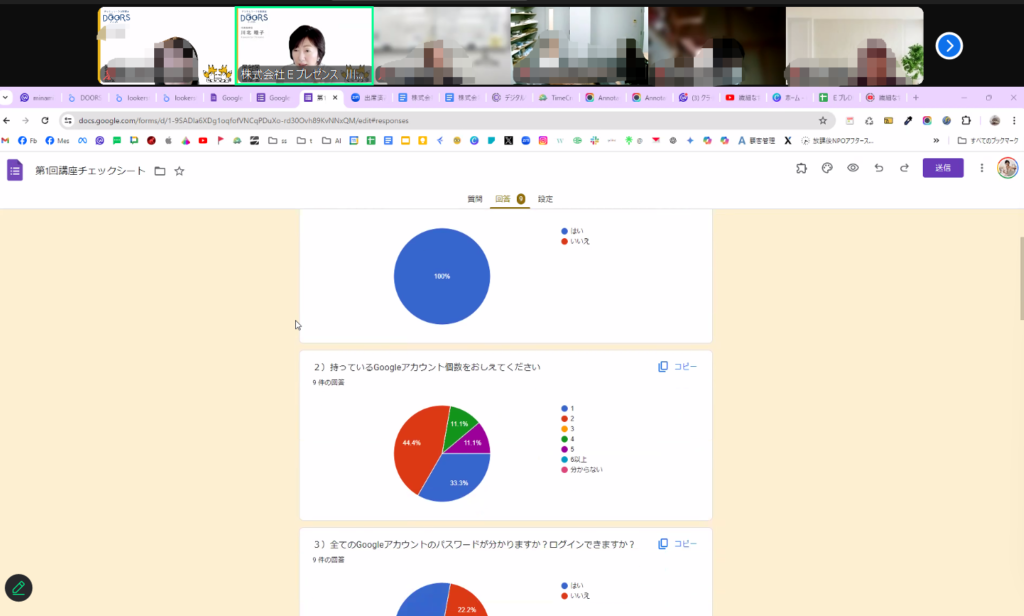The height and width of the screenshot is (616, 1024).
Task: Star the 第1回講座チェックシート form
Action: pos(179,171)
